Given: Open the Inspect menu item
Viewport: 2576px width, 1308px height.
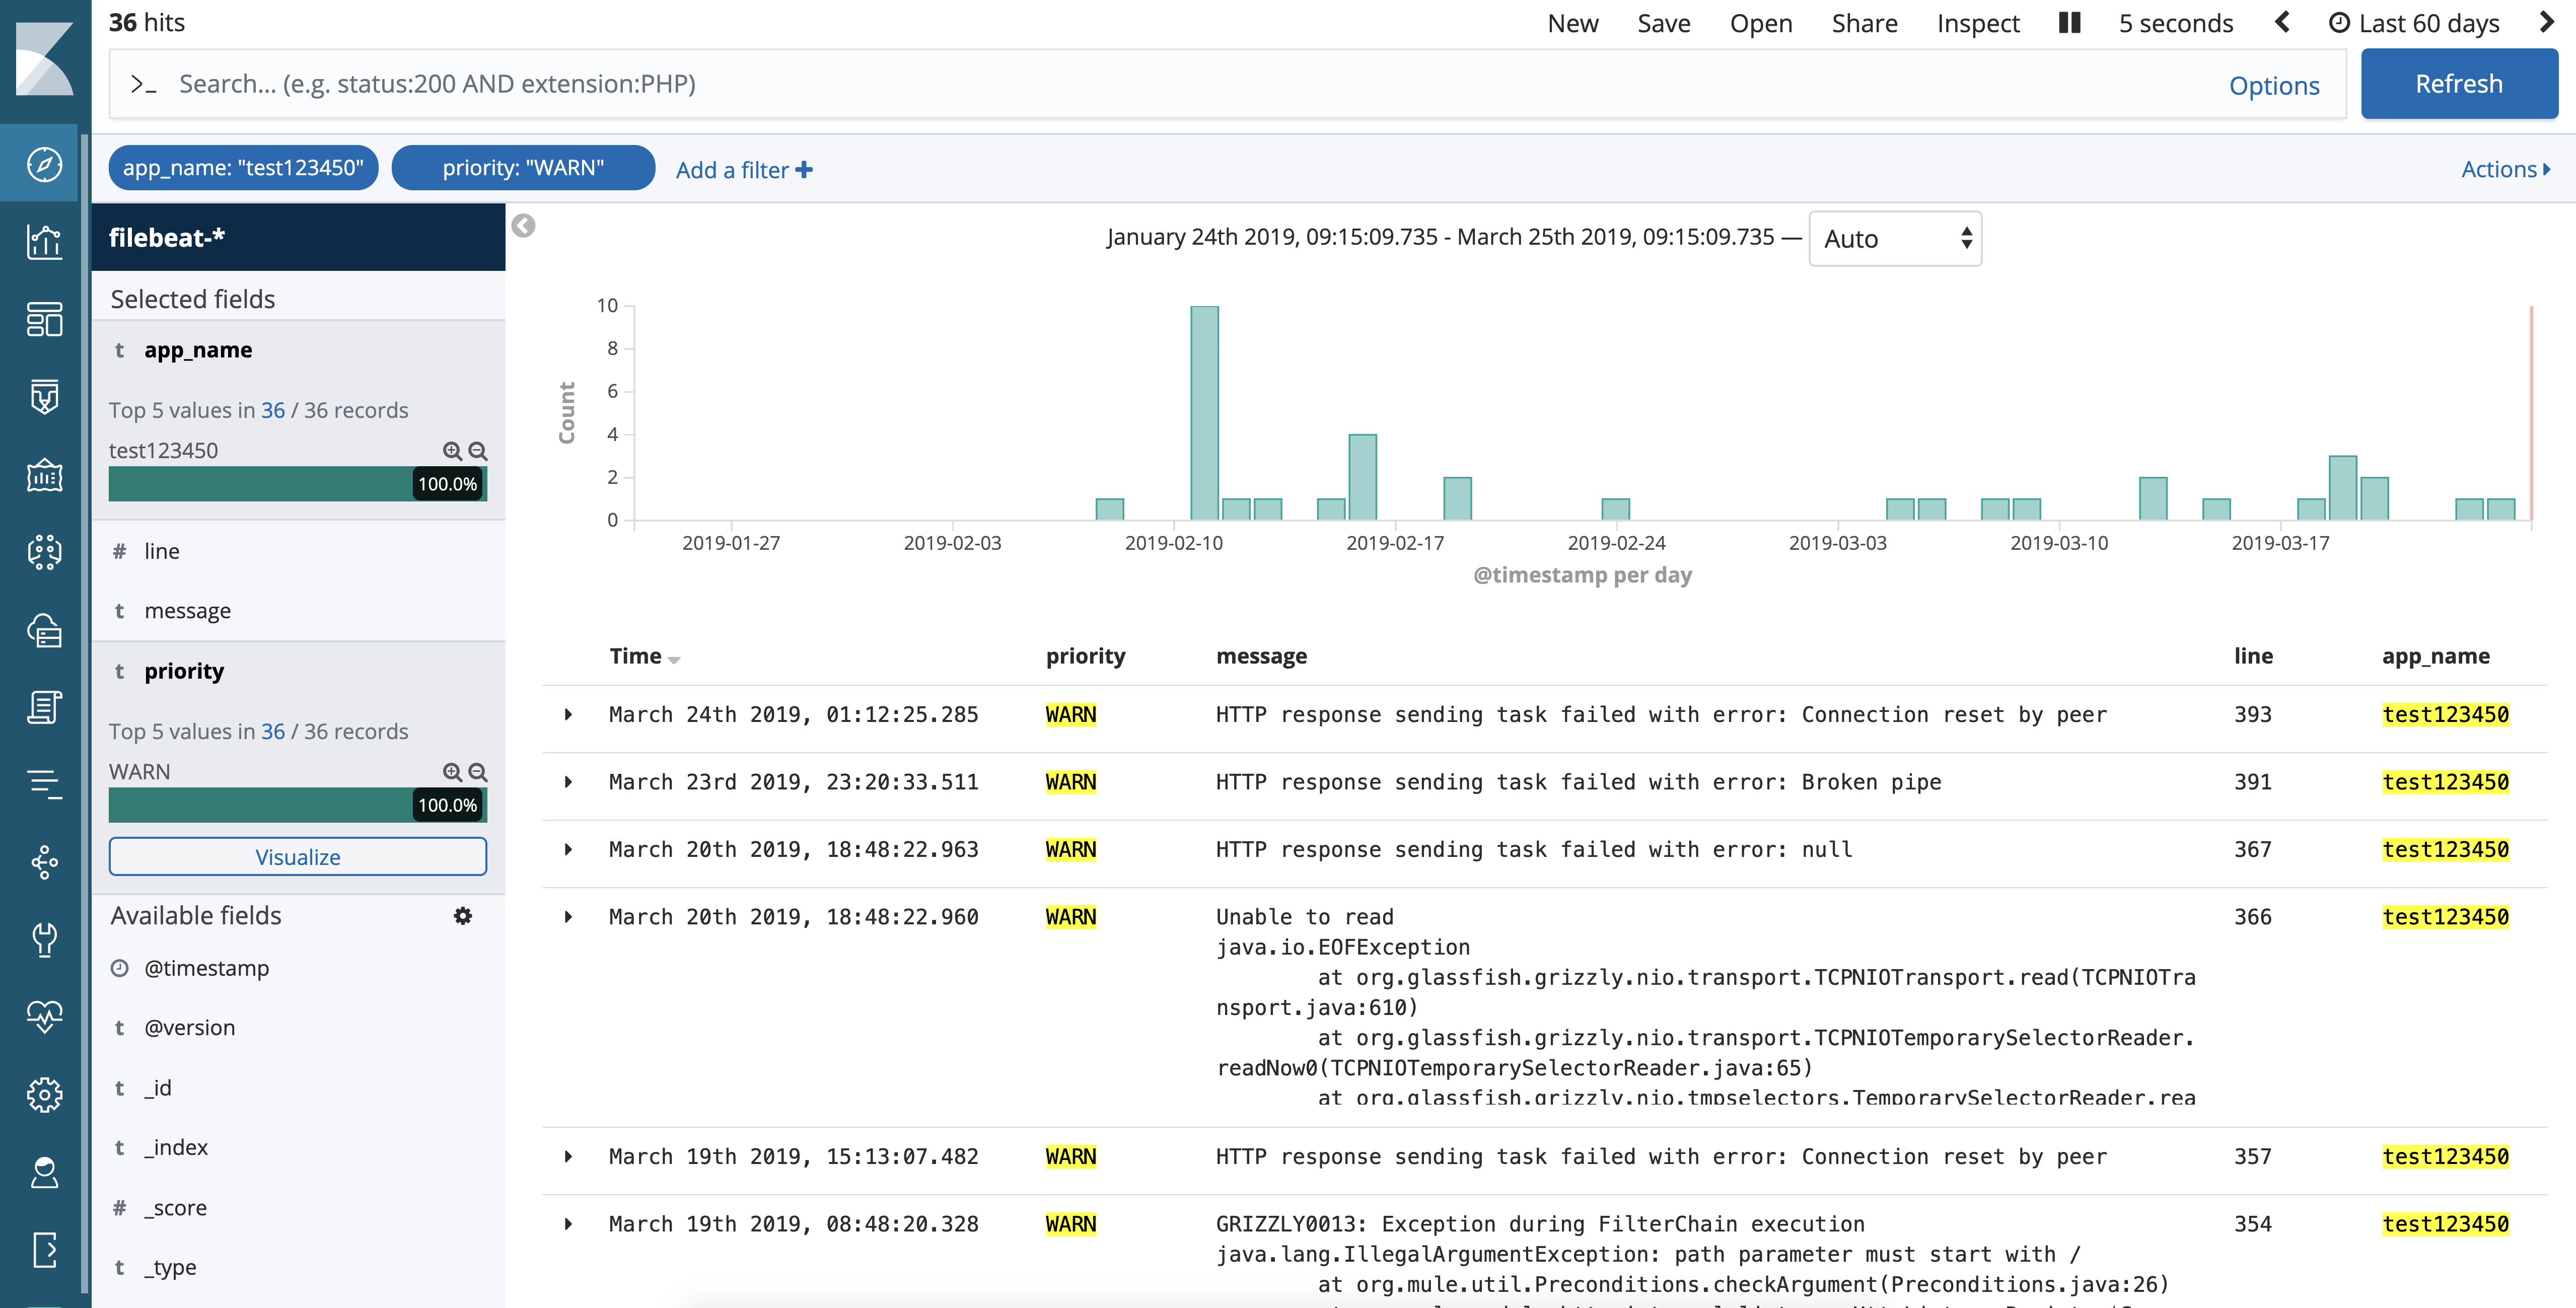Looking at the screenshot, I should pos(1977,23).
